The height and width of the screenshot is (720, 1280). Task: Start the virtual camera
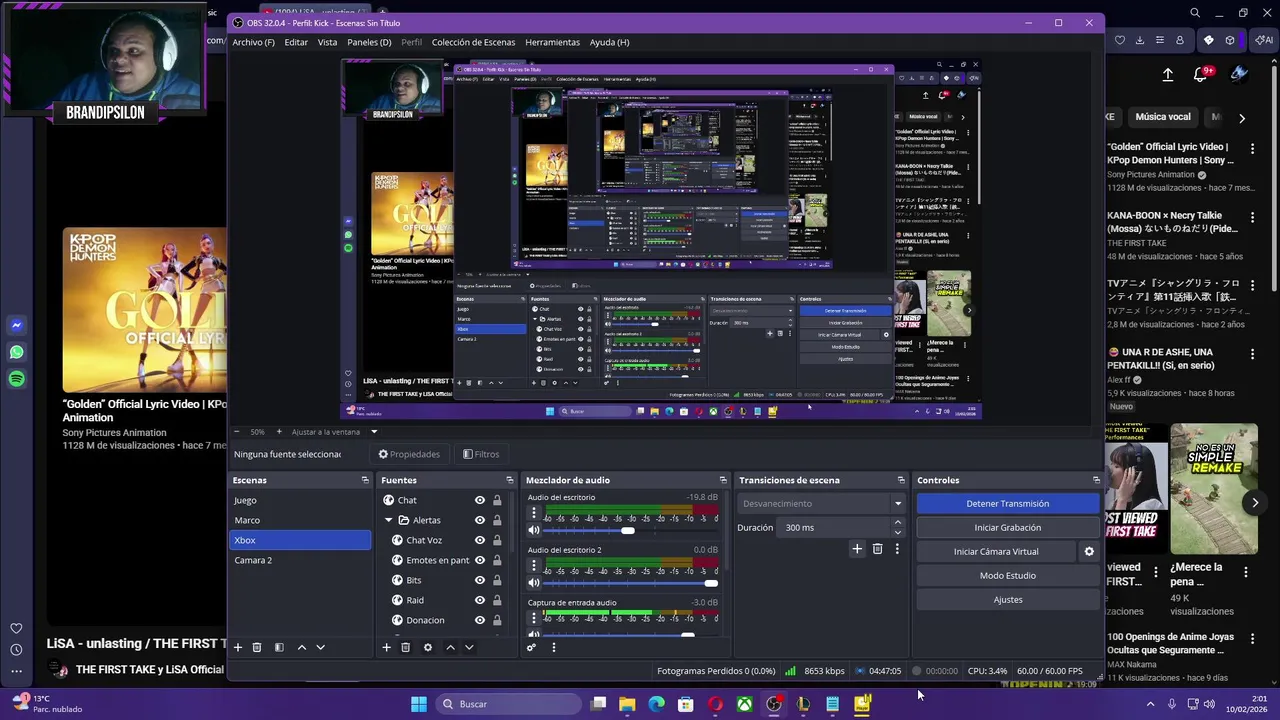pos(996,551)
